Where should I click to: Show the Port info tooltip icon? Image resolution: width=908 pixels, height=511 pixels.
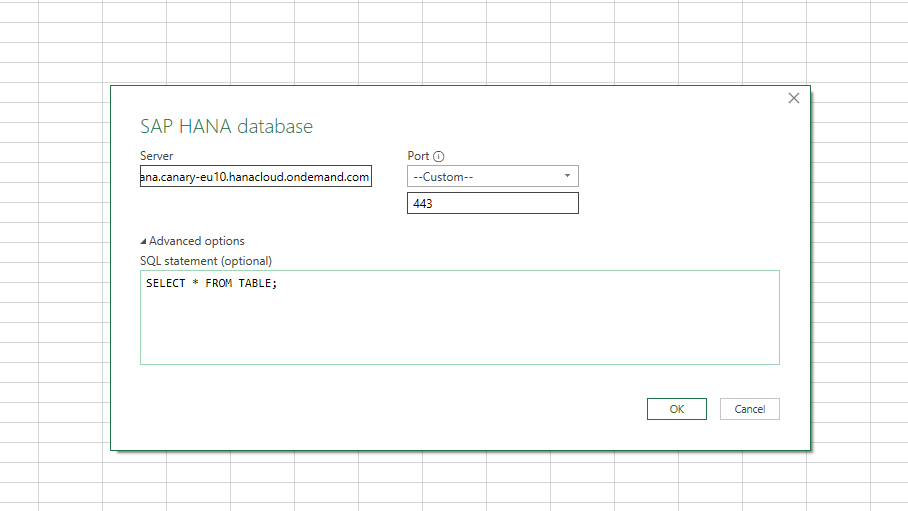pos(438,156)
